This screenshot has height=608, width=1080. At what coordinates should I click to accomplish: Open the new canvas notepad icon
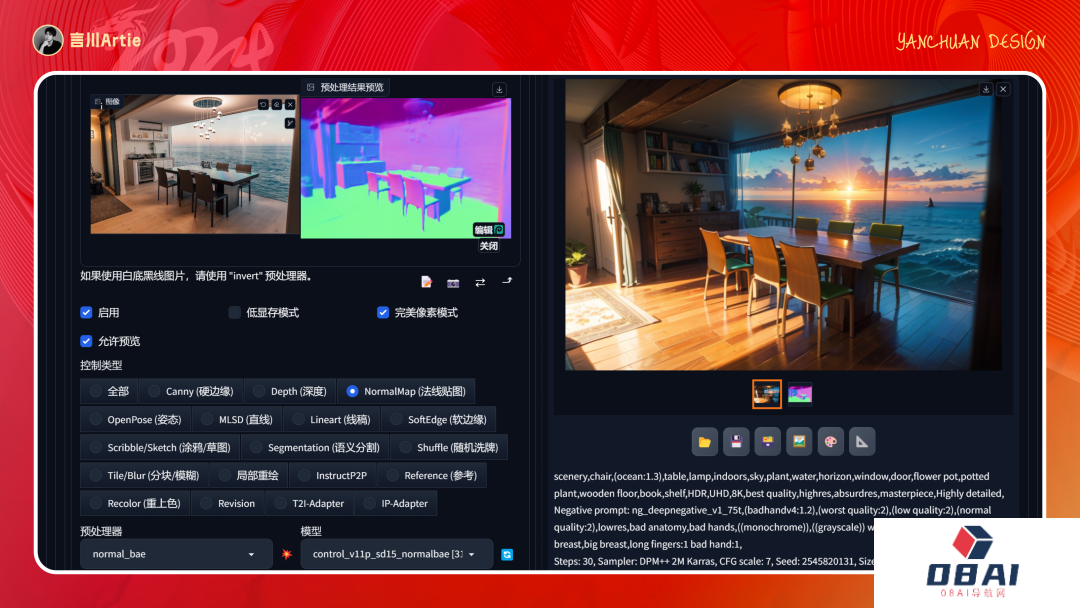pos(426,282)
